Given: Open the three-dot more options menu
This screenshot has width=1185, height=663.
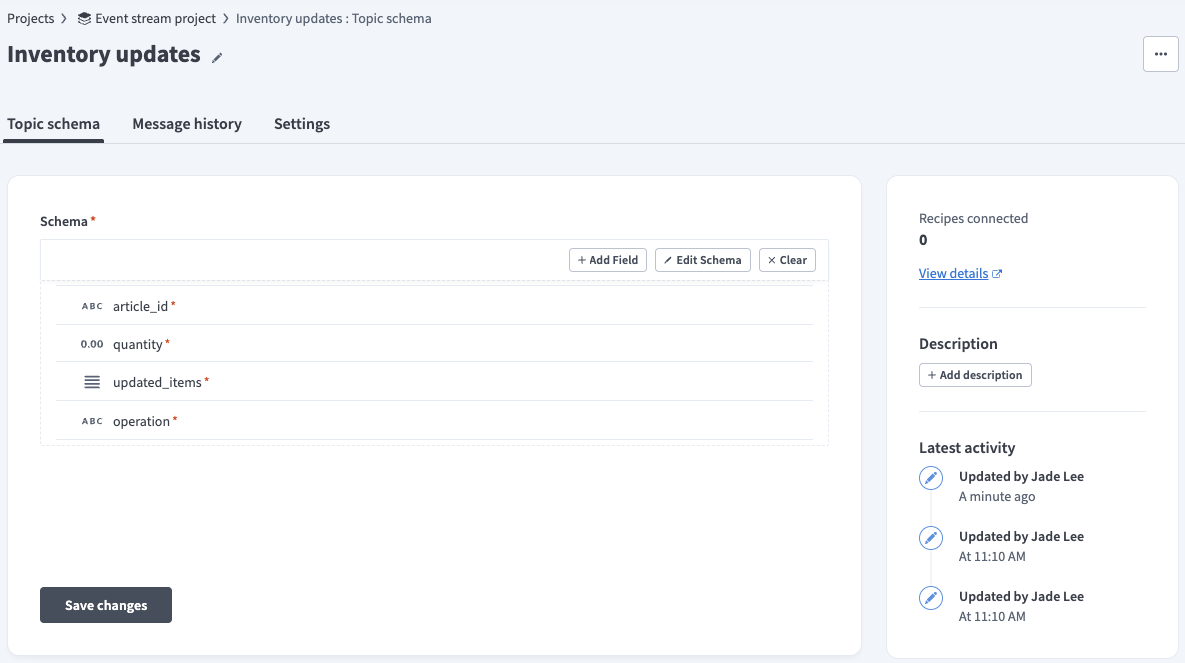Looking at the screenshot, I should tap(1160, 54).
